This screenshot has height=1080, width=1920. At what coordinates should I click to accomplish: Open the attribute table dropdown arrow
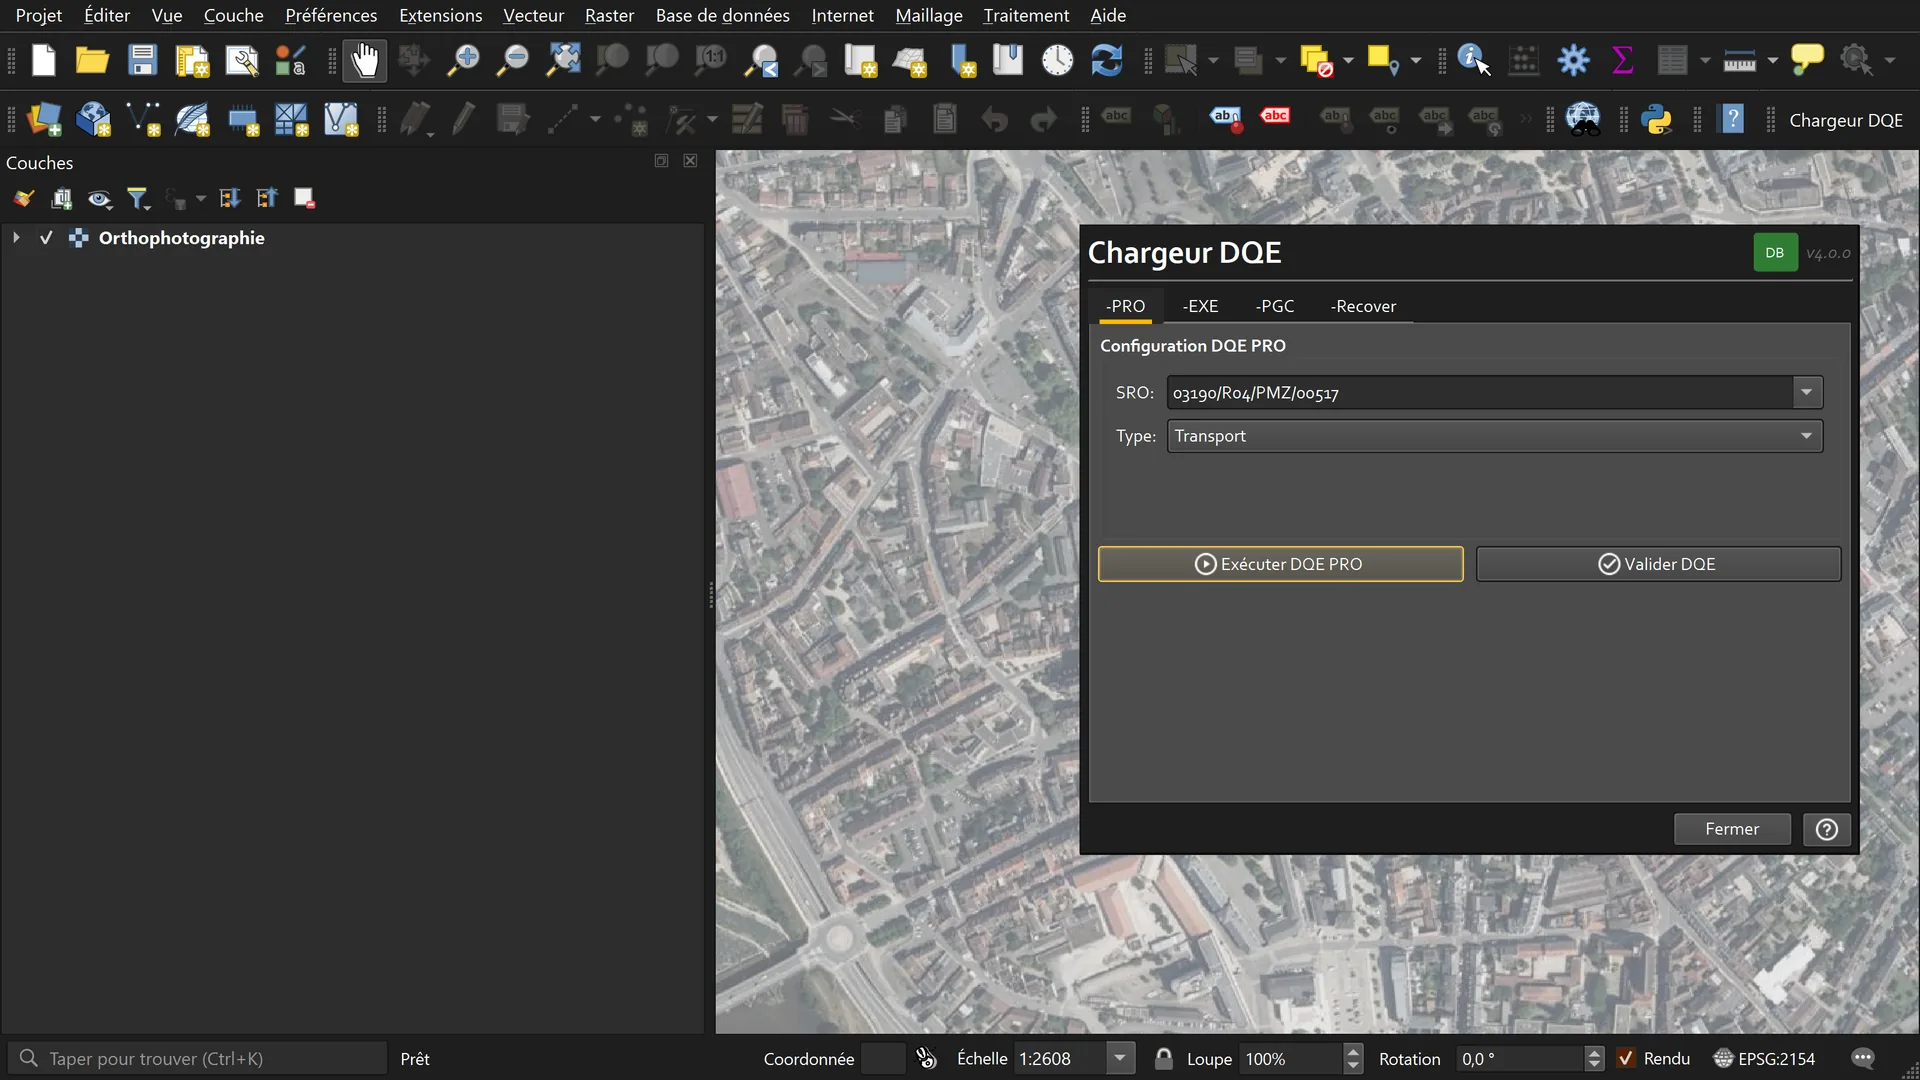tap(1704, 60)
